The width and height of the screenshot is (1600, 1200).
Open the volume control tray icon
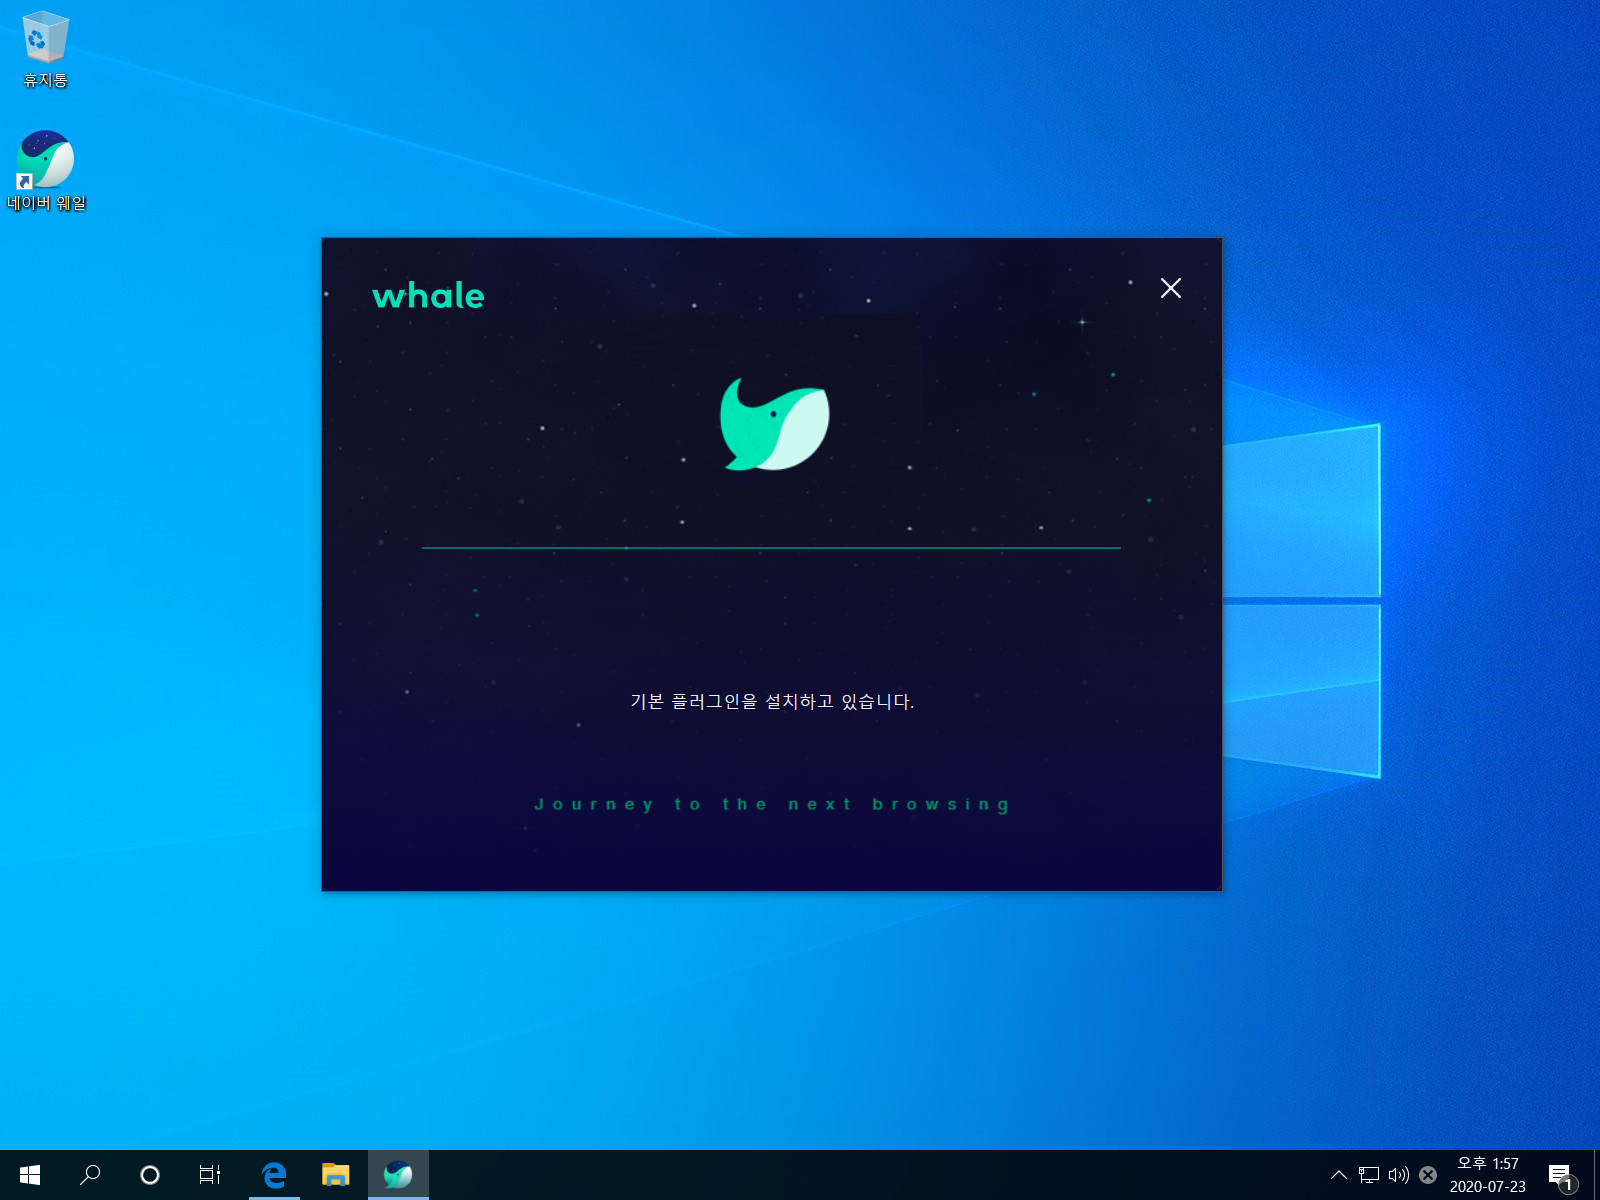tap(1398, 1175)
